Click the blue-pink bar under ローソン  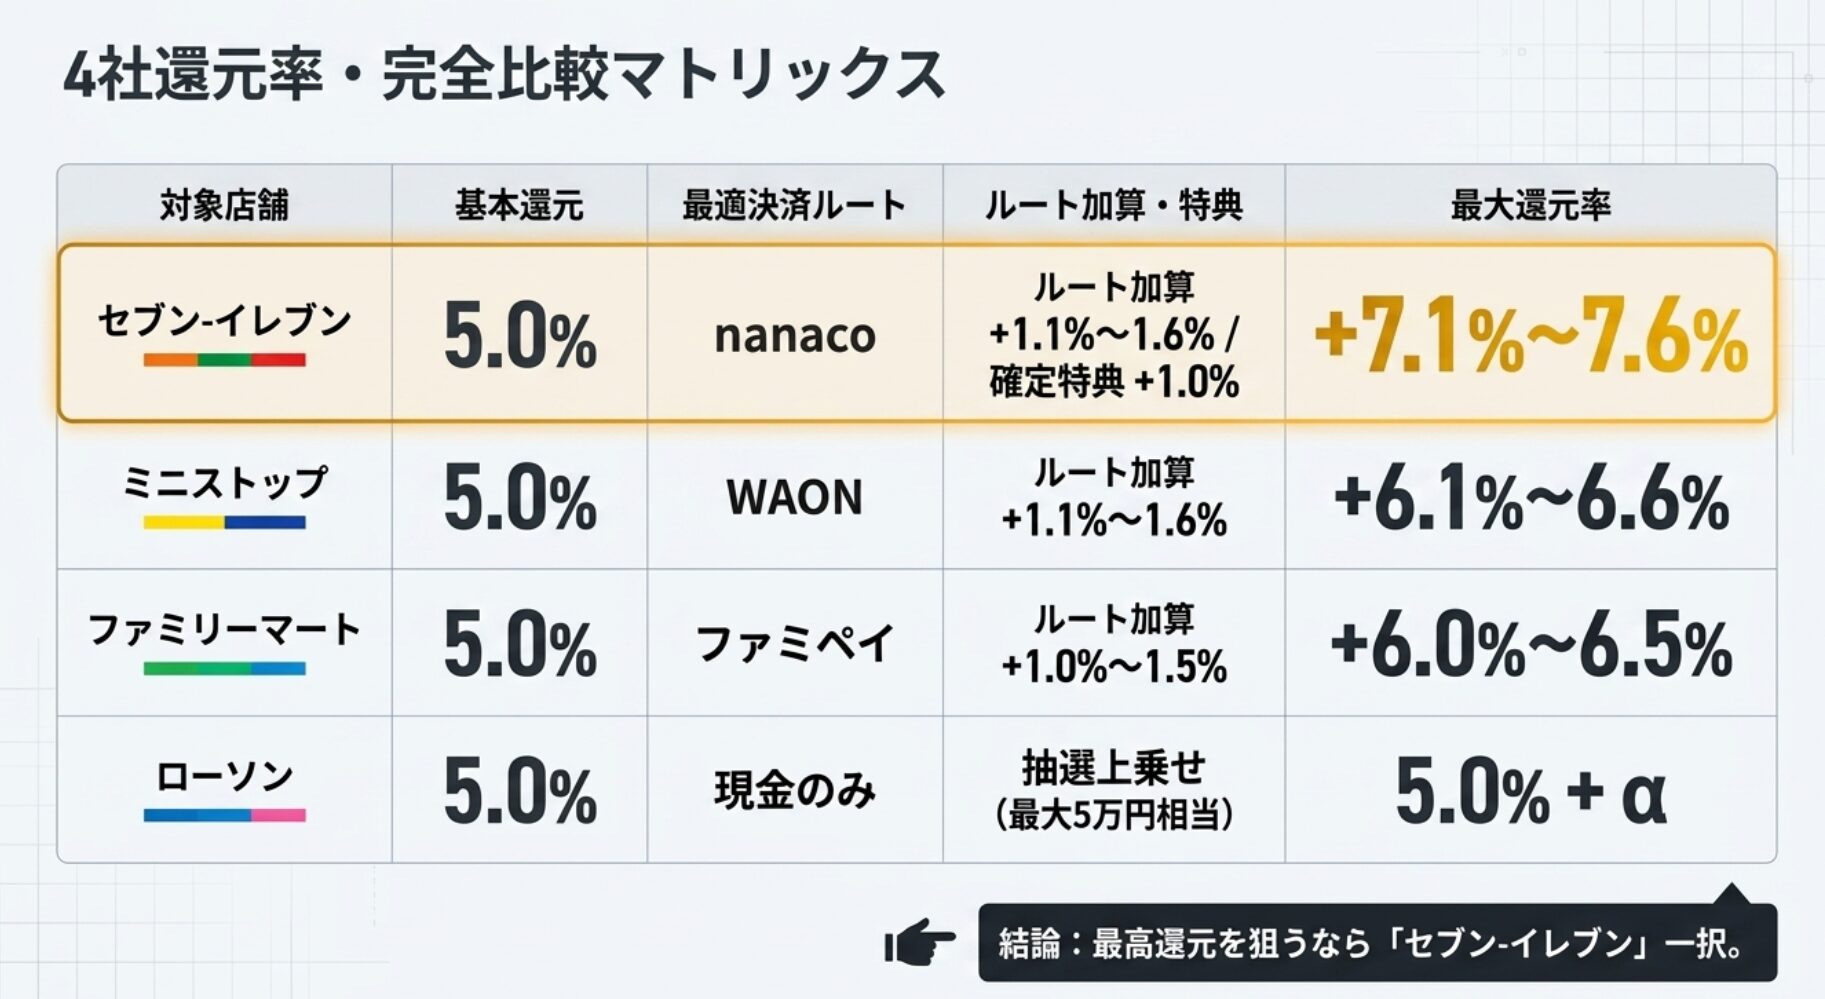[224, 816]
